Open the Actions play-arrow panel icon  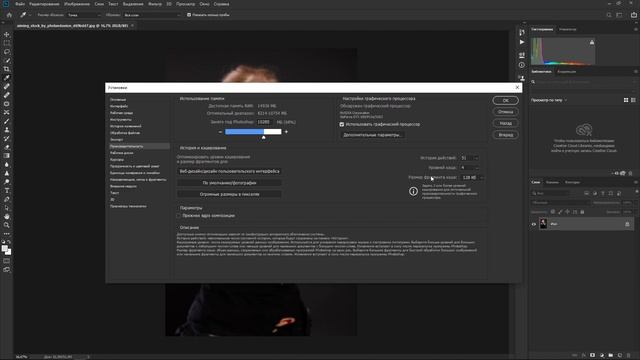[522, 42]
